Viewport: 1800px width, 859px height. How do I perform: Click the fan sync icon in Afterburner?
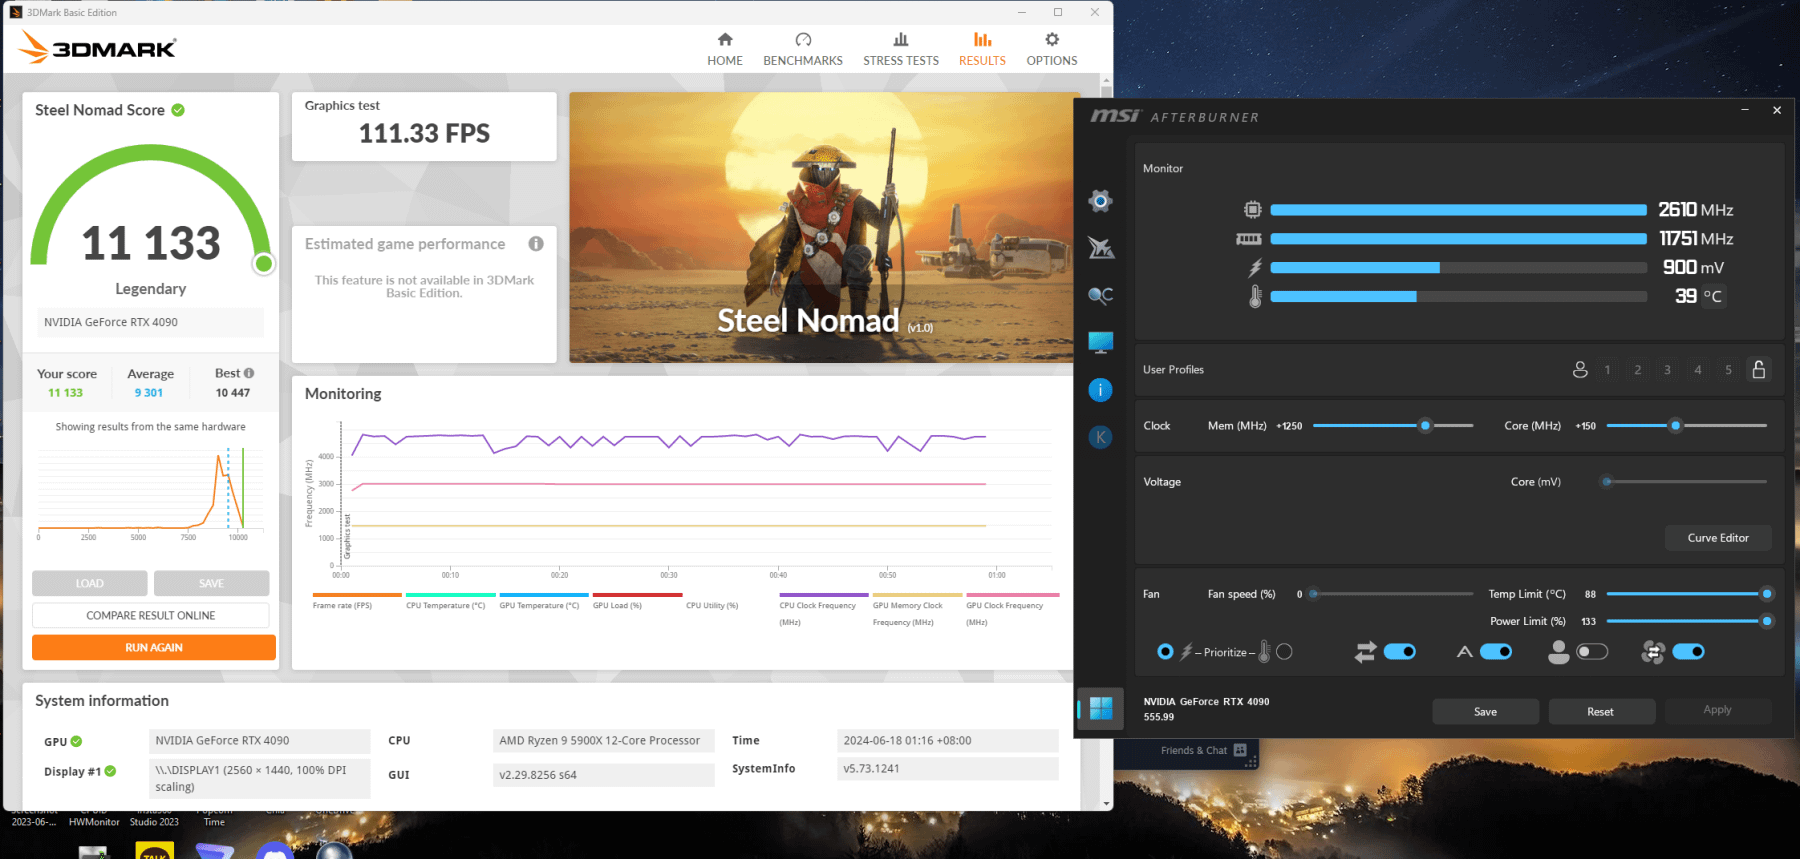coord(1653,652)
